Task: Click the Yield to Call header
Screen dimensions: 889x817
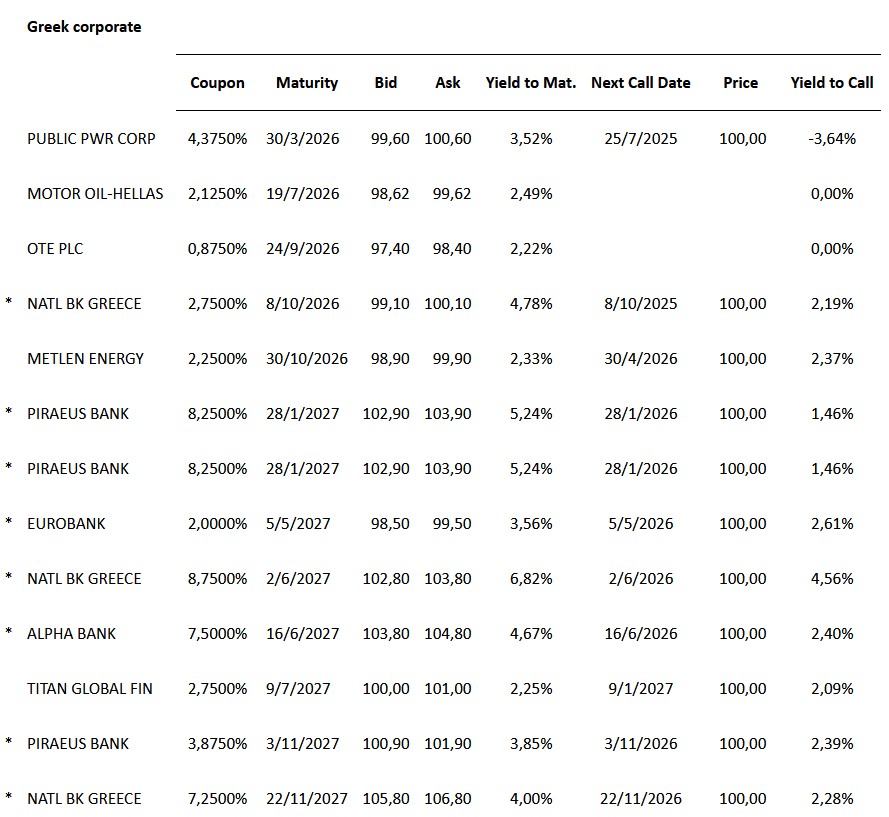Action: 832,83
